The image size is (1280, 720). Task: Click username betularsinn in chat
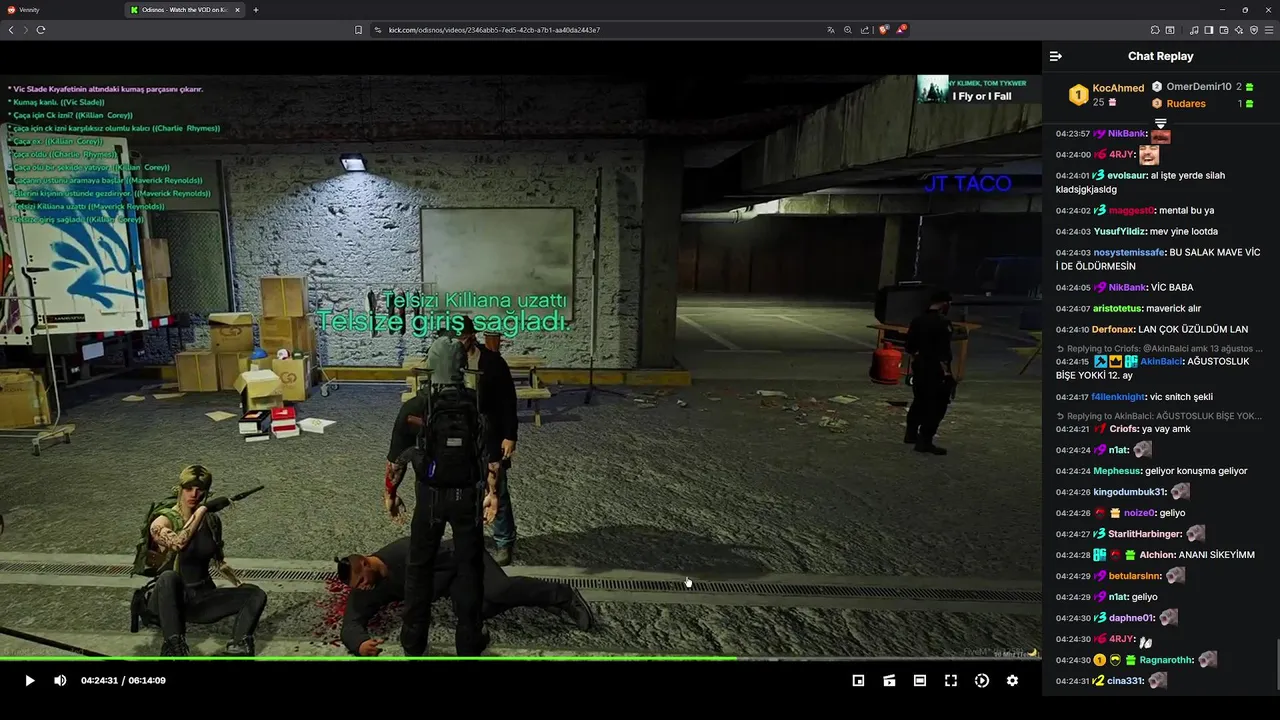(x=1134, y=576)
